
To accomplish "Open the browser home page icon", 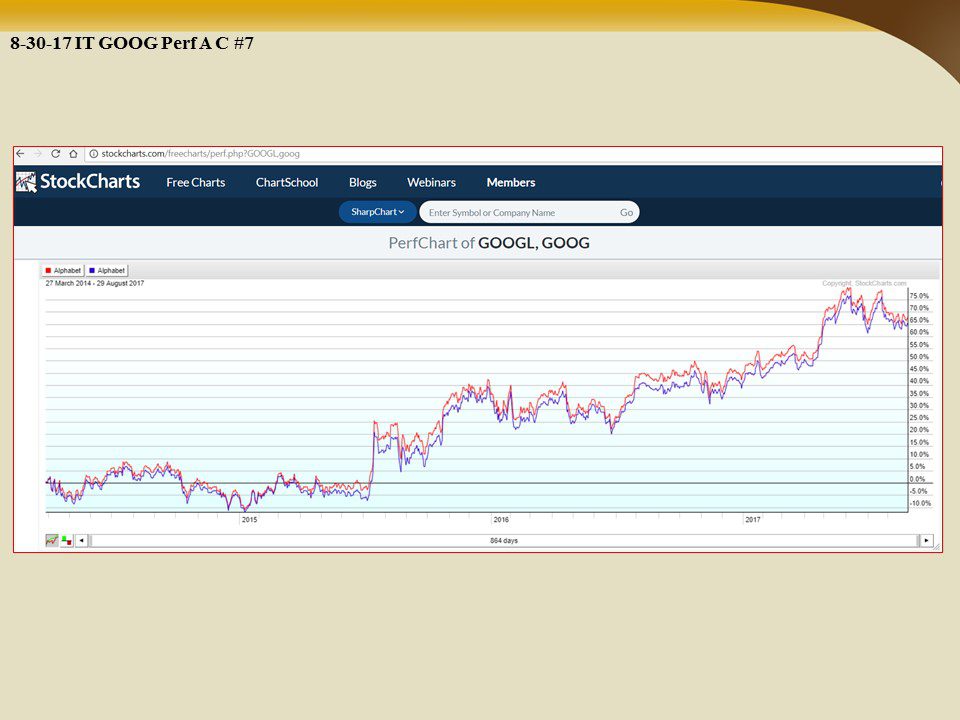I will (73, 154).
